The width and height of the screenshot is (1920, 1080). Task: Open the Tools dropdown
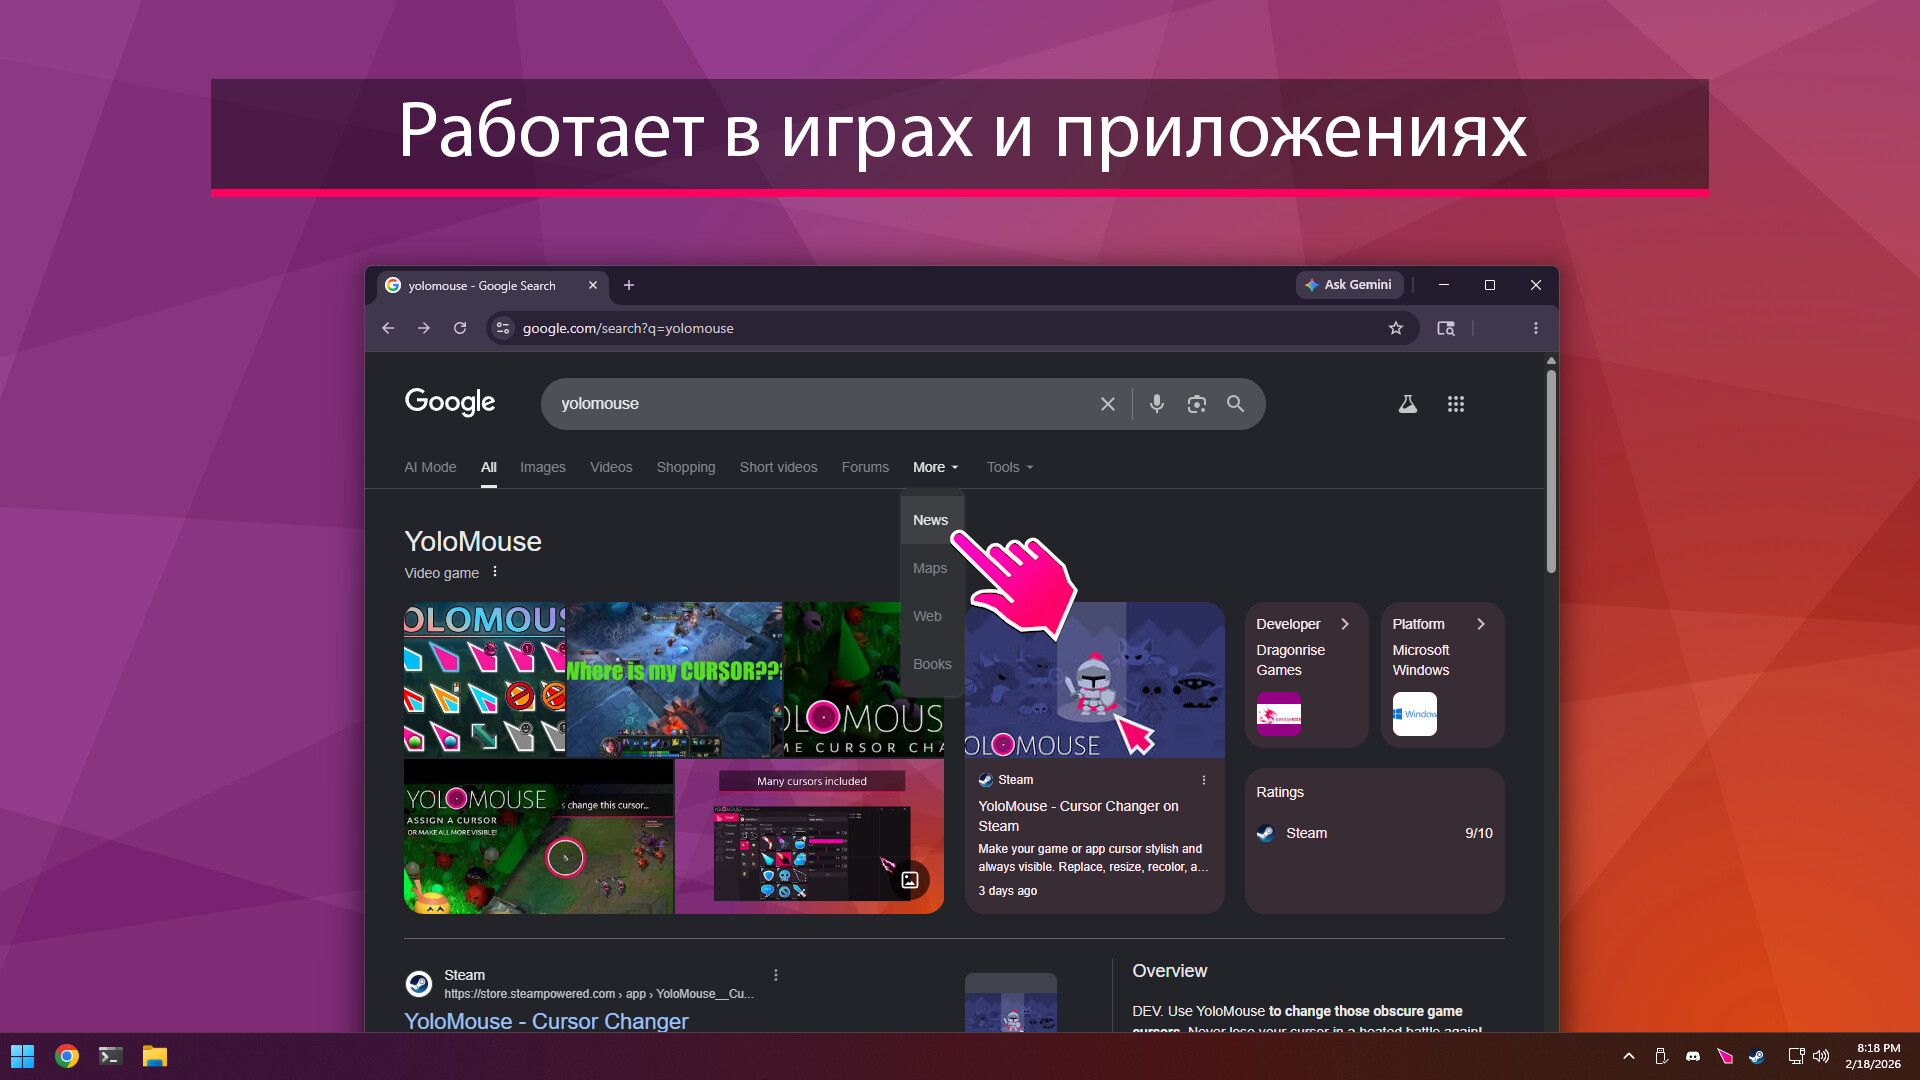[1010, 467]
